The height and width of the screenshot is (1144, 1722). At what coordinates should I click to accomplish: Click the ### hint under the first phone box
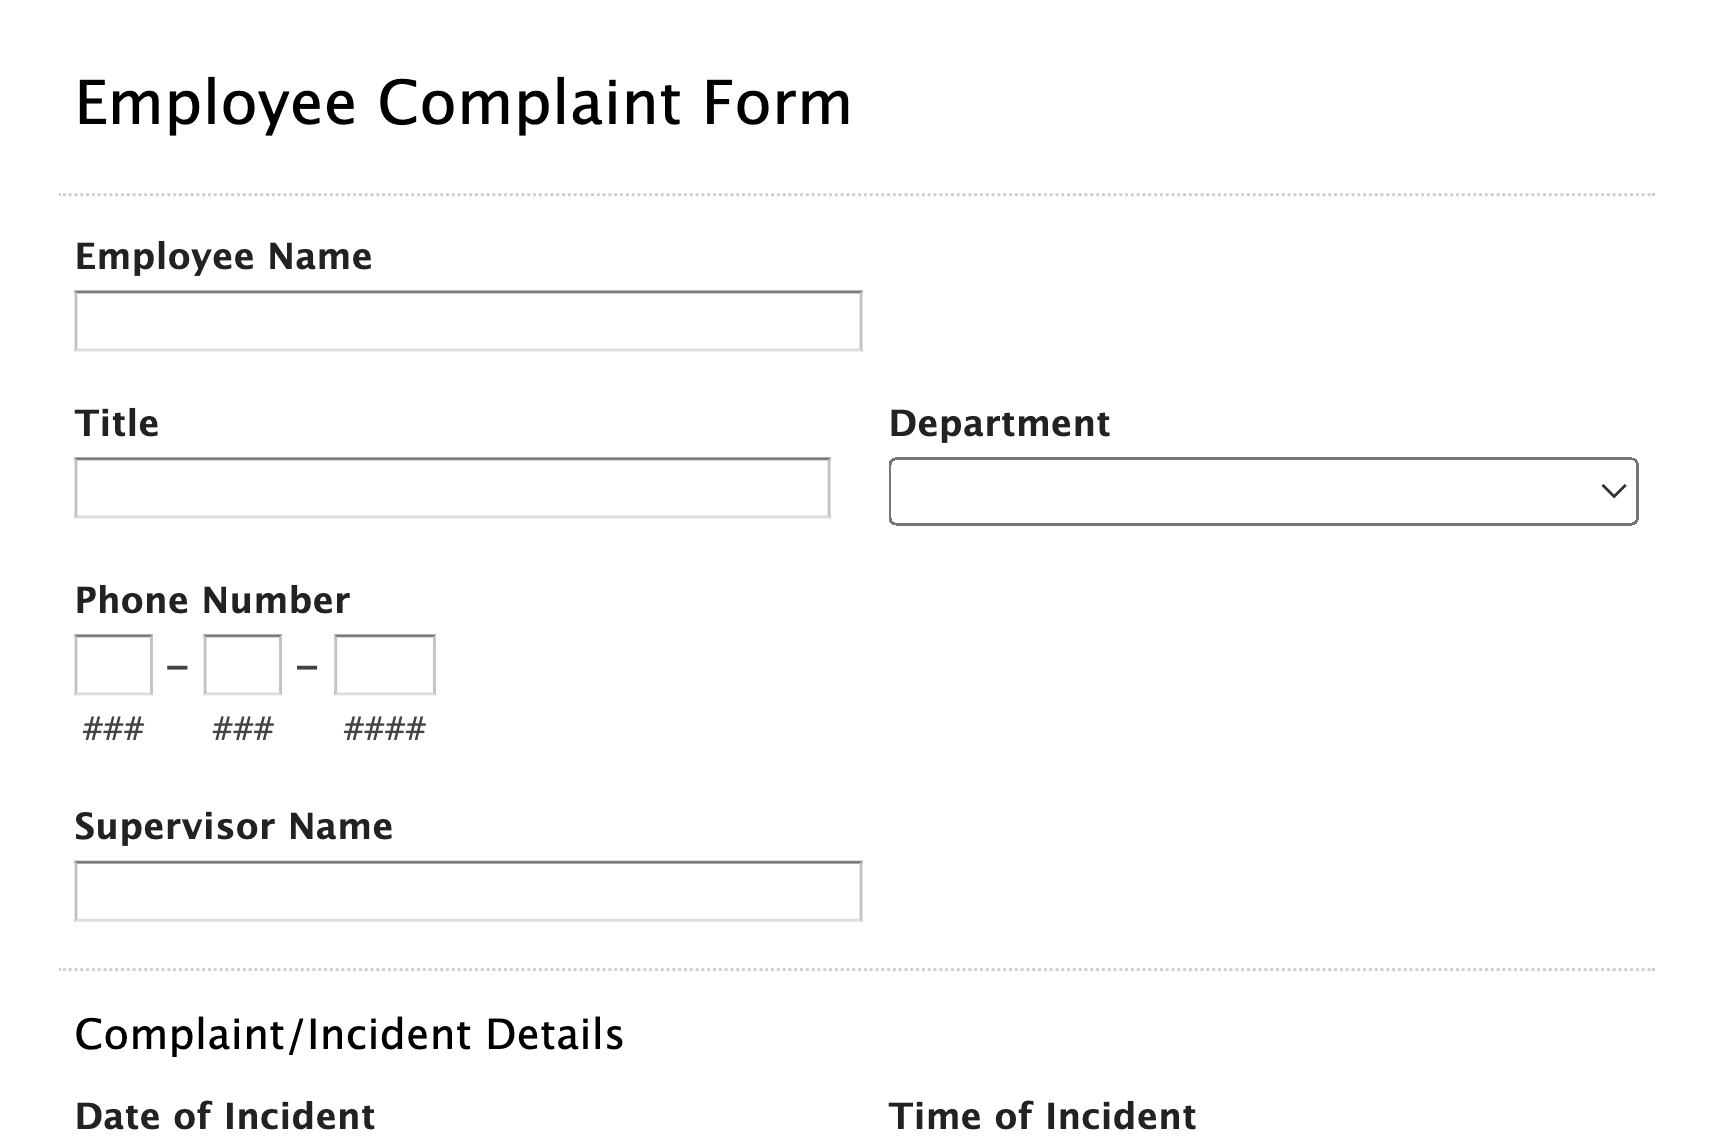(113, 729)
